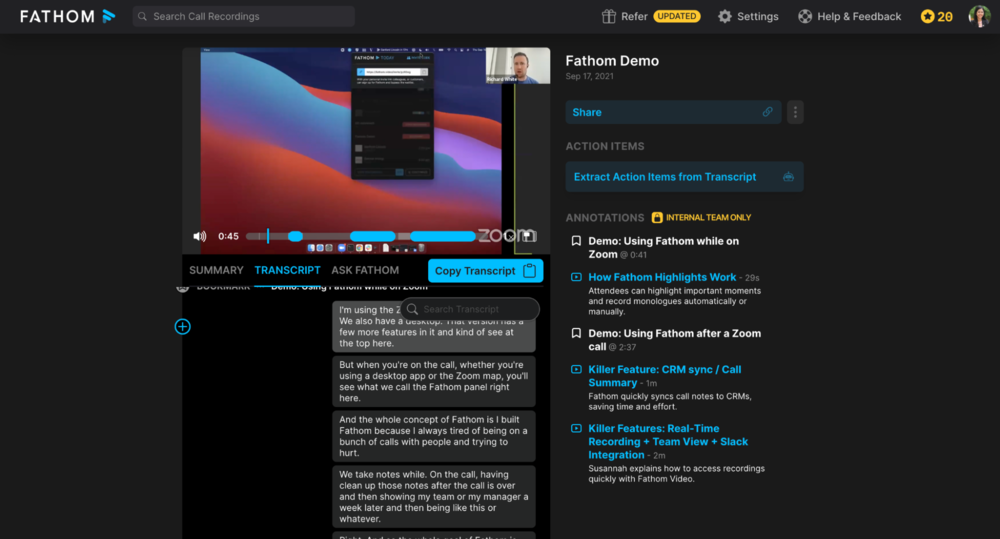
Task: Switch to the TRANSCRIPT tab
Action: click(288, 270)
